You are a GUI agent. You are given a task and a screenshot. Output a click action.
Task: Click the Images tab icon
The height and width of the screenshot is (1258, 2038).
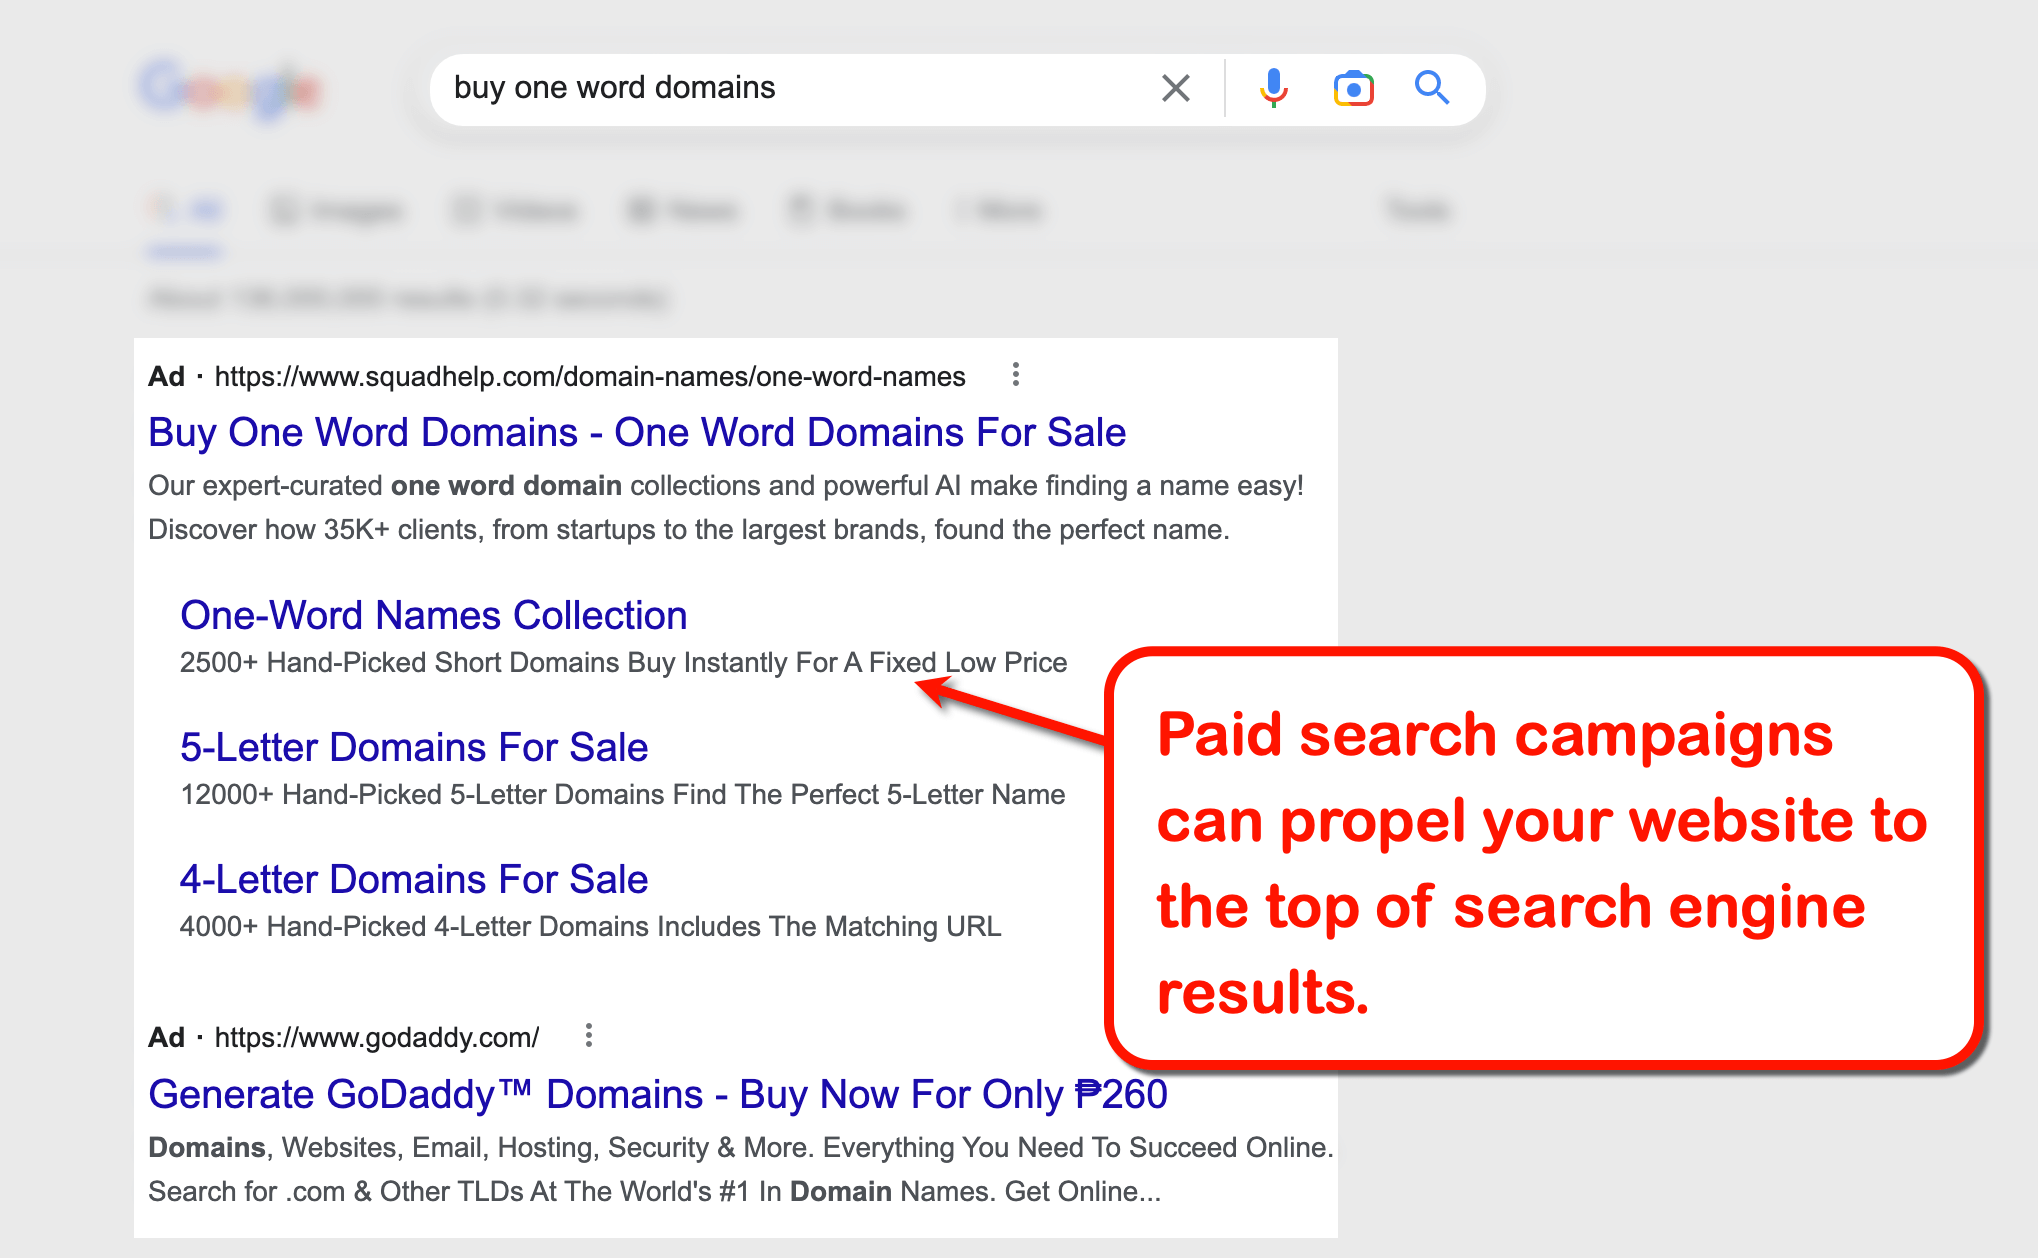tap(285, 210)
